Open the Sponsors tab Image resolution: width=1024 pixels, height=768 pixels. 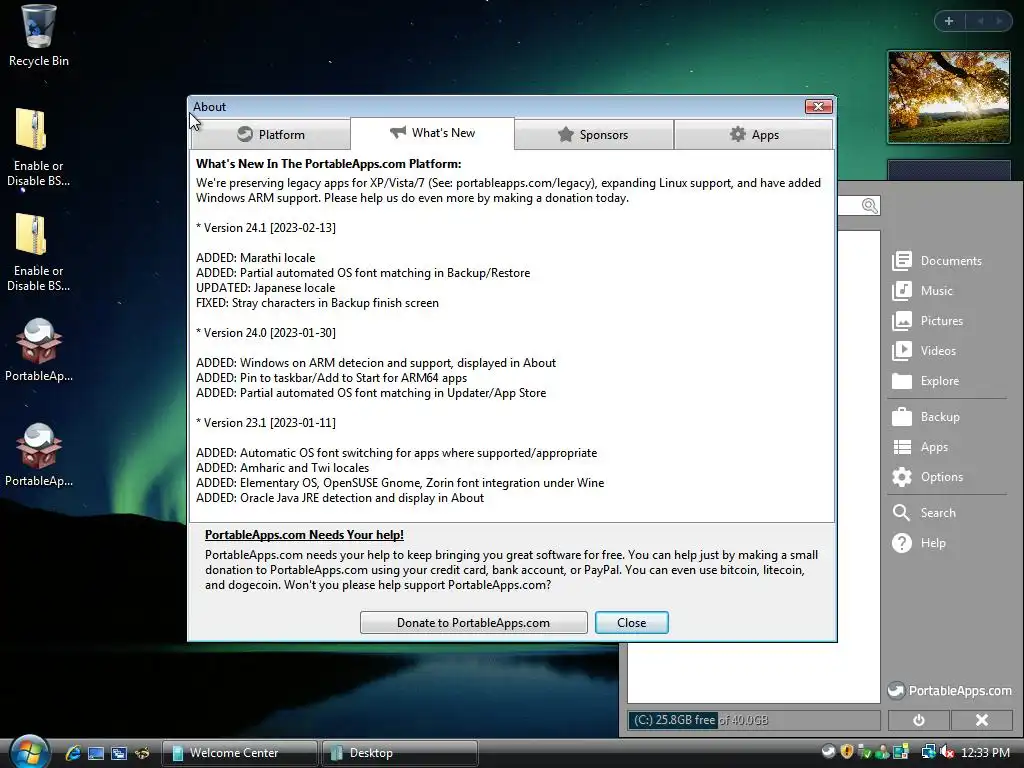(594, 135)
